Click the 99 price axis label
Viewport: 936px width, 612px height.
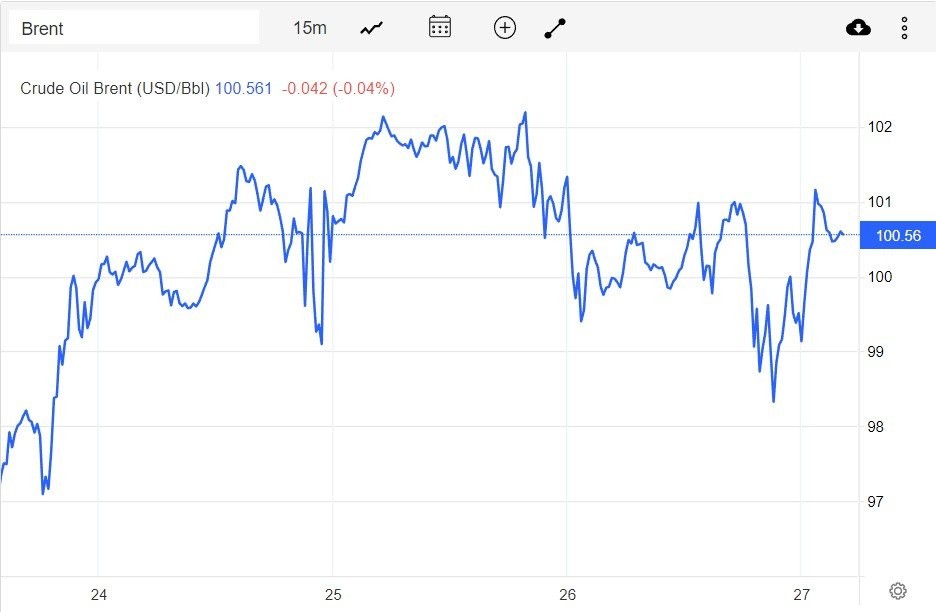click(x=877, y=352)
